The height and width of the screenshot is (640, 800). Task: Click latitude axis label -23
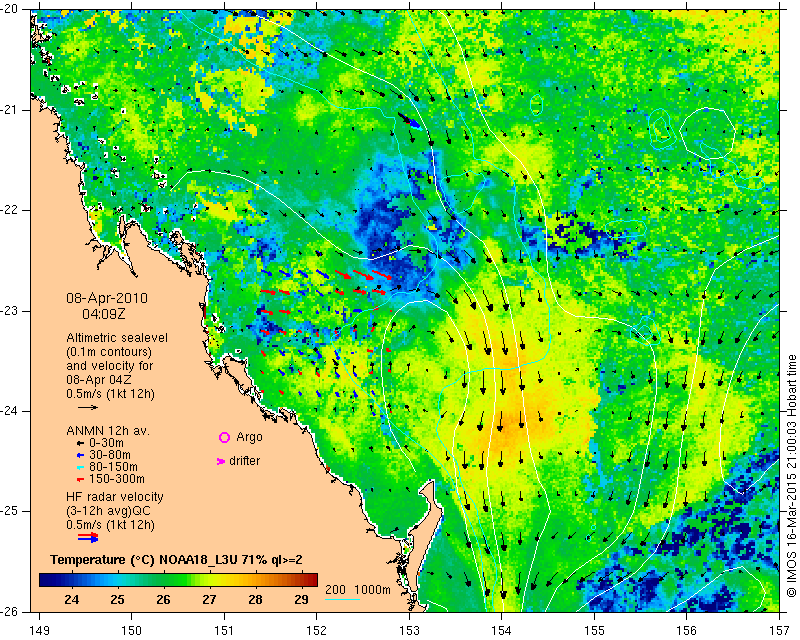(9, 311)
